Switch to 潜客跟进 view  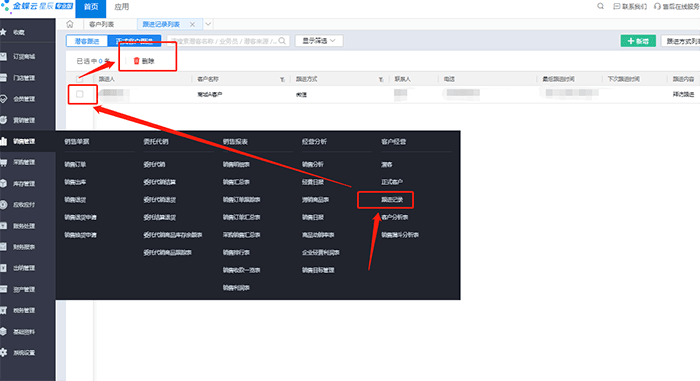(87, 41)
